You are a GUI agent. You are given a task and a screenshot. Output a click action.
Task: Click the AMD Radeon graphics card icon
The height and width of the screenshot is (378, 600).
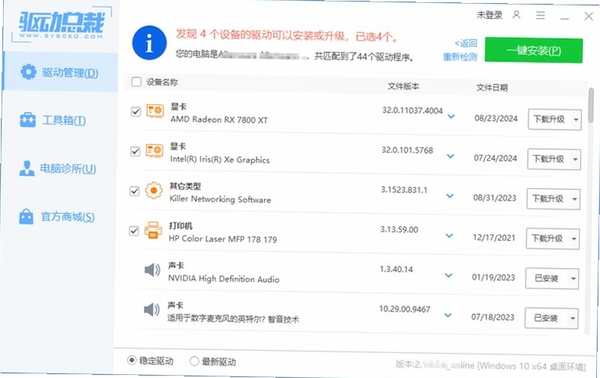[x=155, y=111]
